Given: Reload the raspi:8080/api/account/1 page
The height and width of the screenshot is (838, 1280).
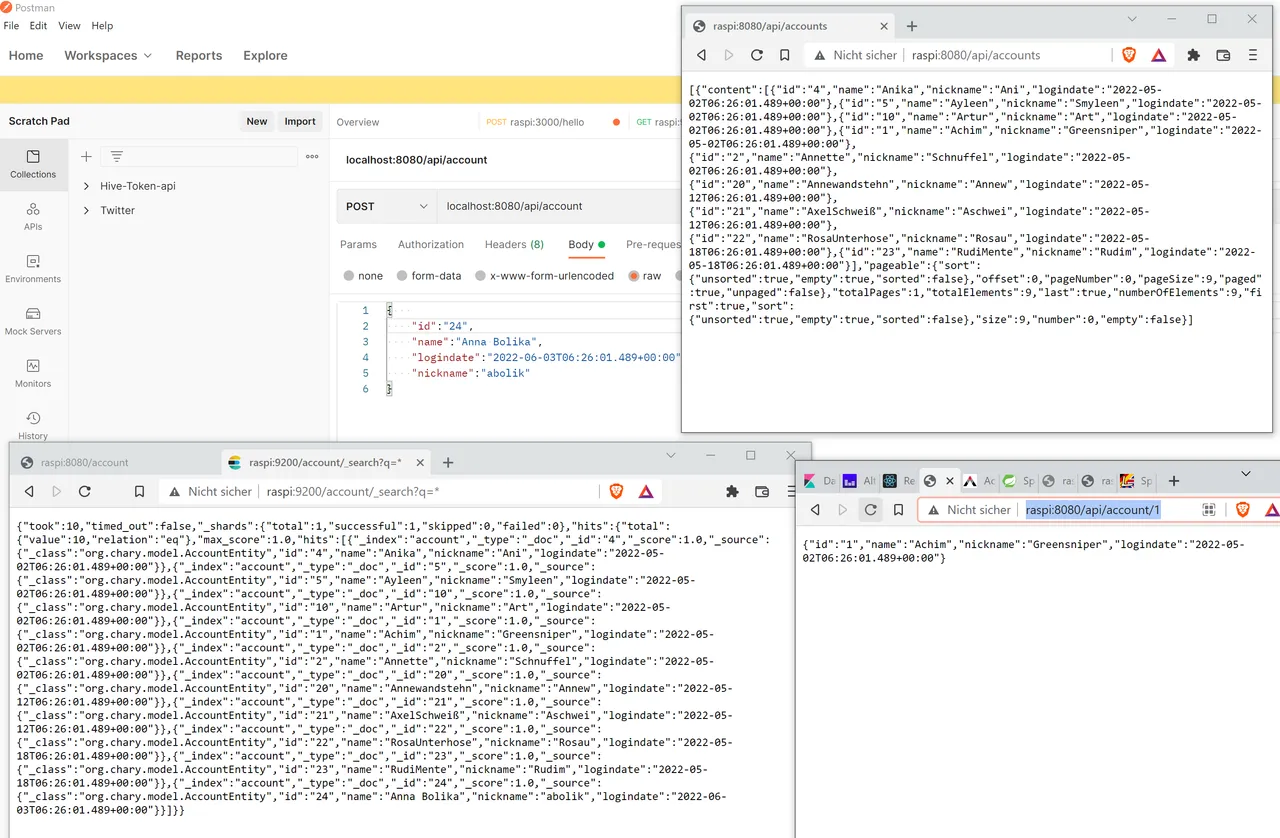Looking at the screenshot, I should coord(871,509).
